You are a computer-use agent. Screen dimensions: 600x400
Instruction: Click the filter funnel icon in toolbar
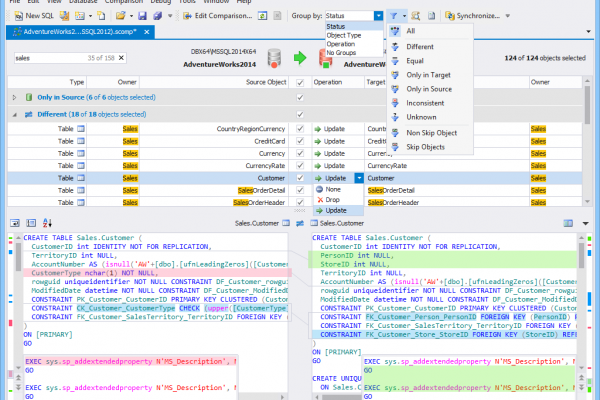tap(395, 16)
